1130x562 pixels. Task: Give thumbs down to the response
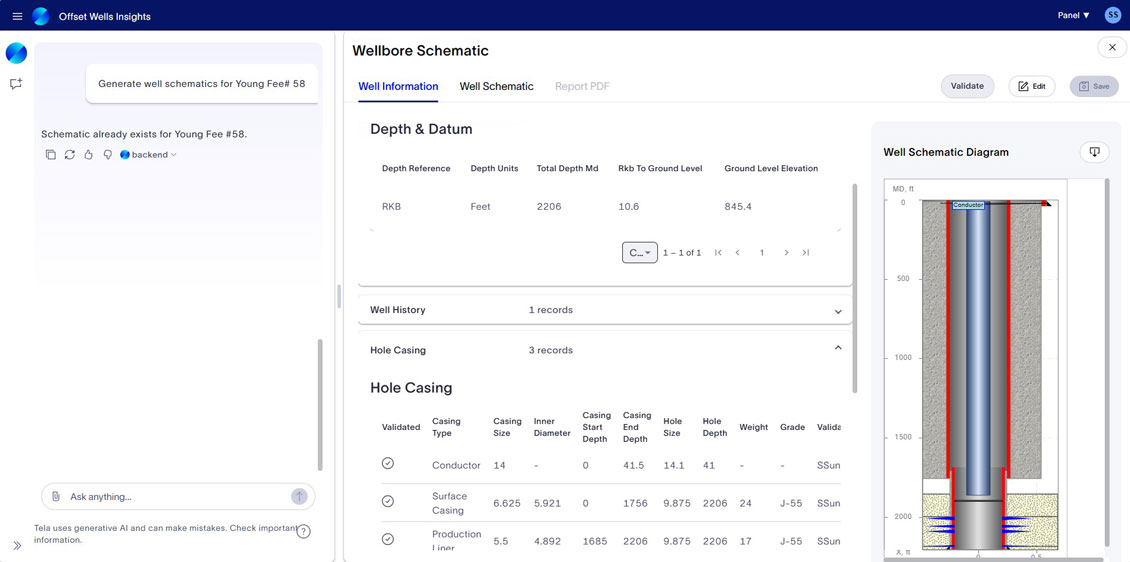coord(107,154)
